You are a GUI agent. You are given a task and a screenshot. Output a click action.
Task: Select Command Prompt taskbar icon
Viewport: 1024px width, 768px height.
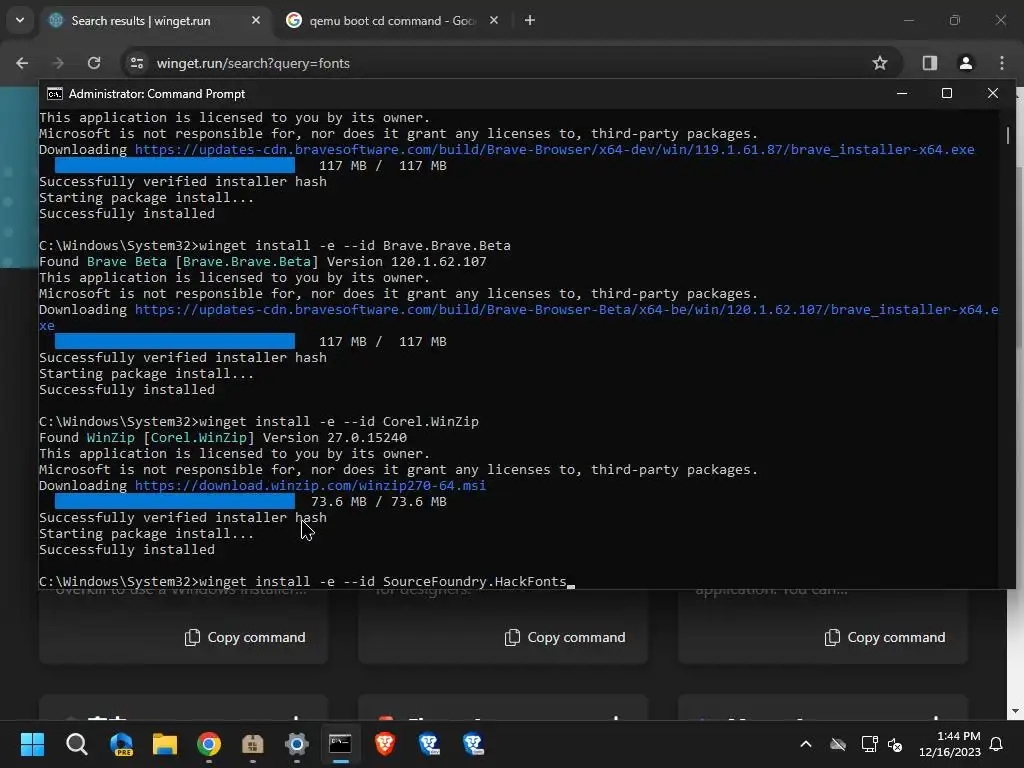[340, 743]
